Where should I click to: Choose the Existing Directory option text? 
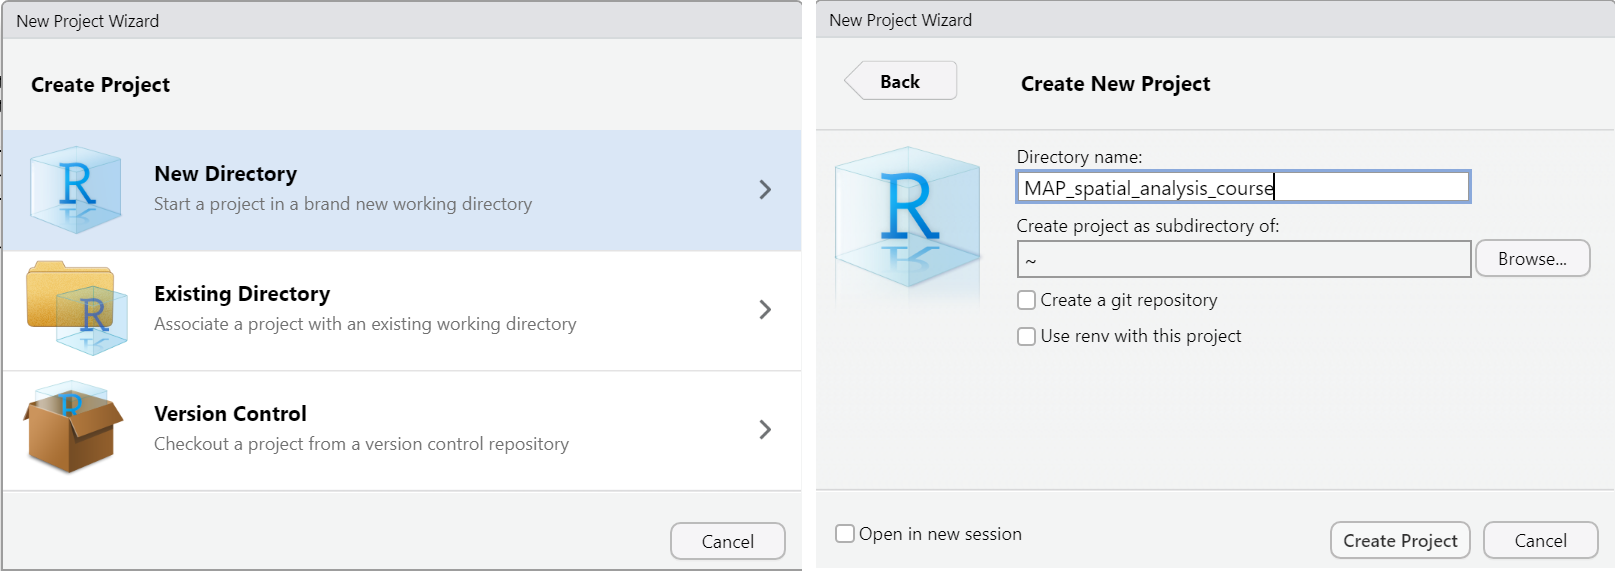point(242,294)
